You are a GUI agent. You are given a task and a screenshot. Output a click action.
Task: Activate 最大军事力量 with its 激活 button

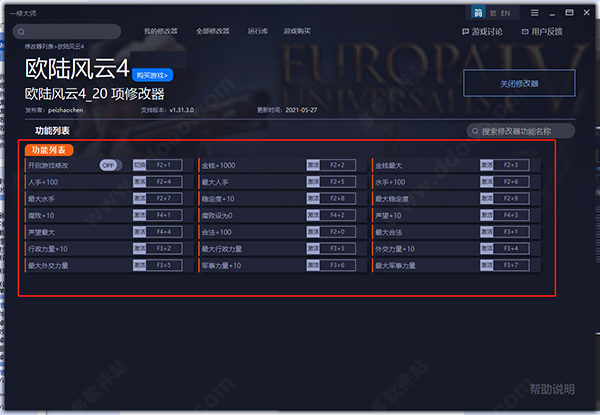coord(487,265)
